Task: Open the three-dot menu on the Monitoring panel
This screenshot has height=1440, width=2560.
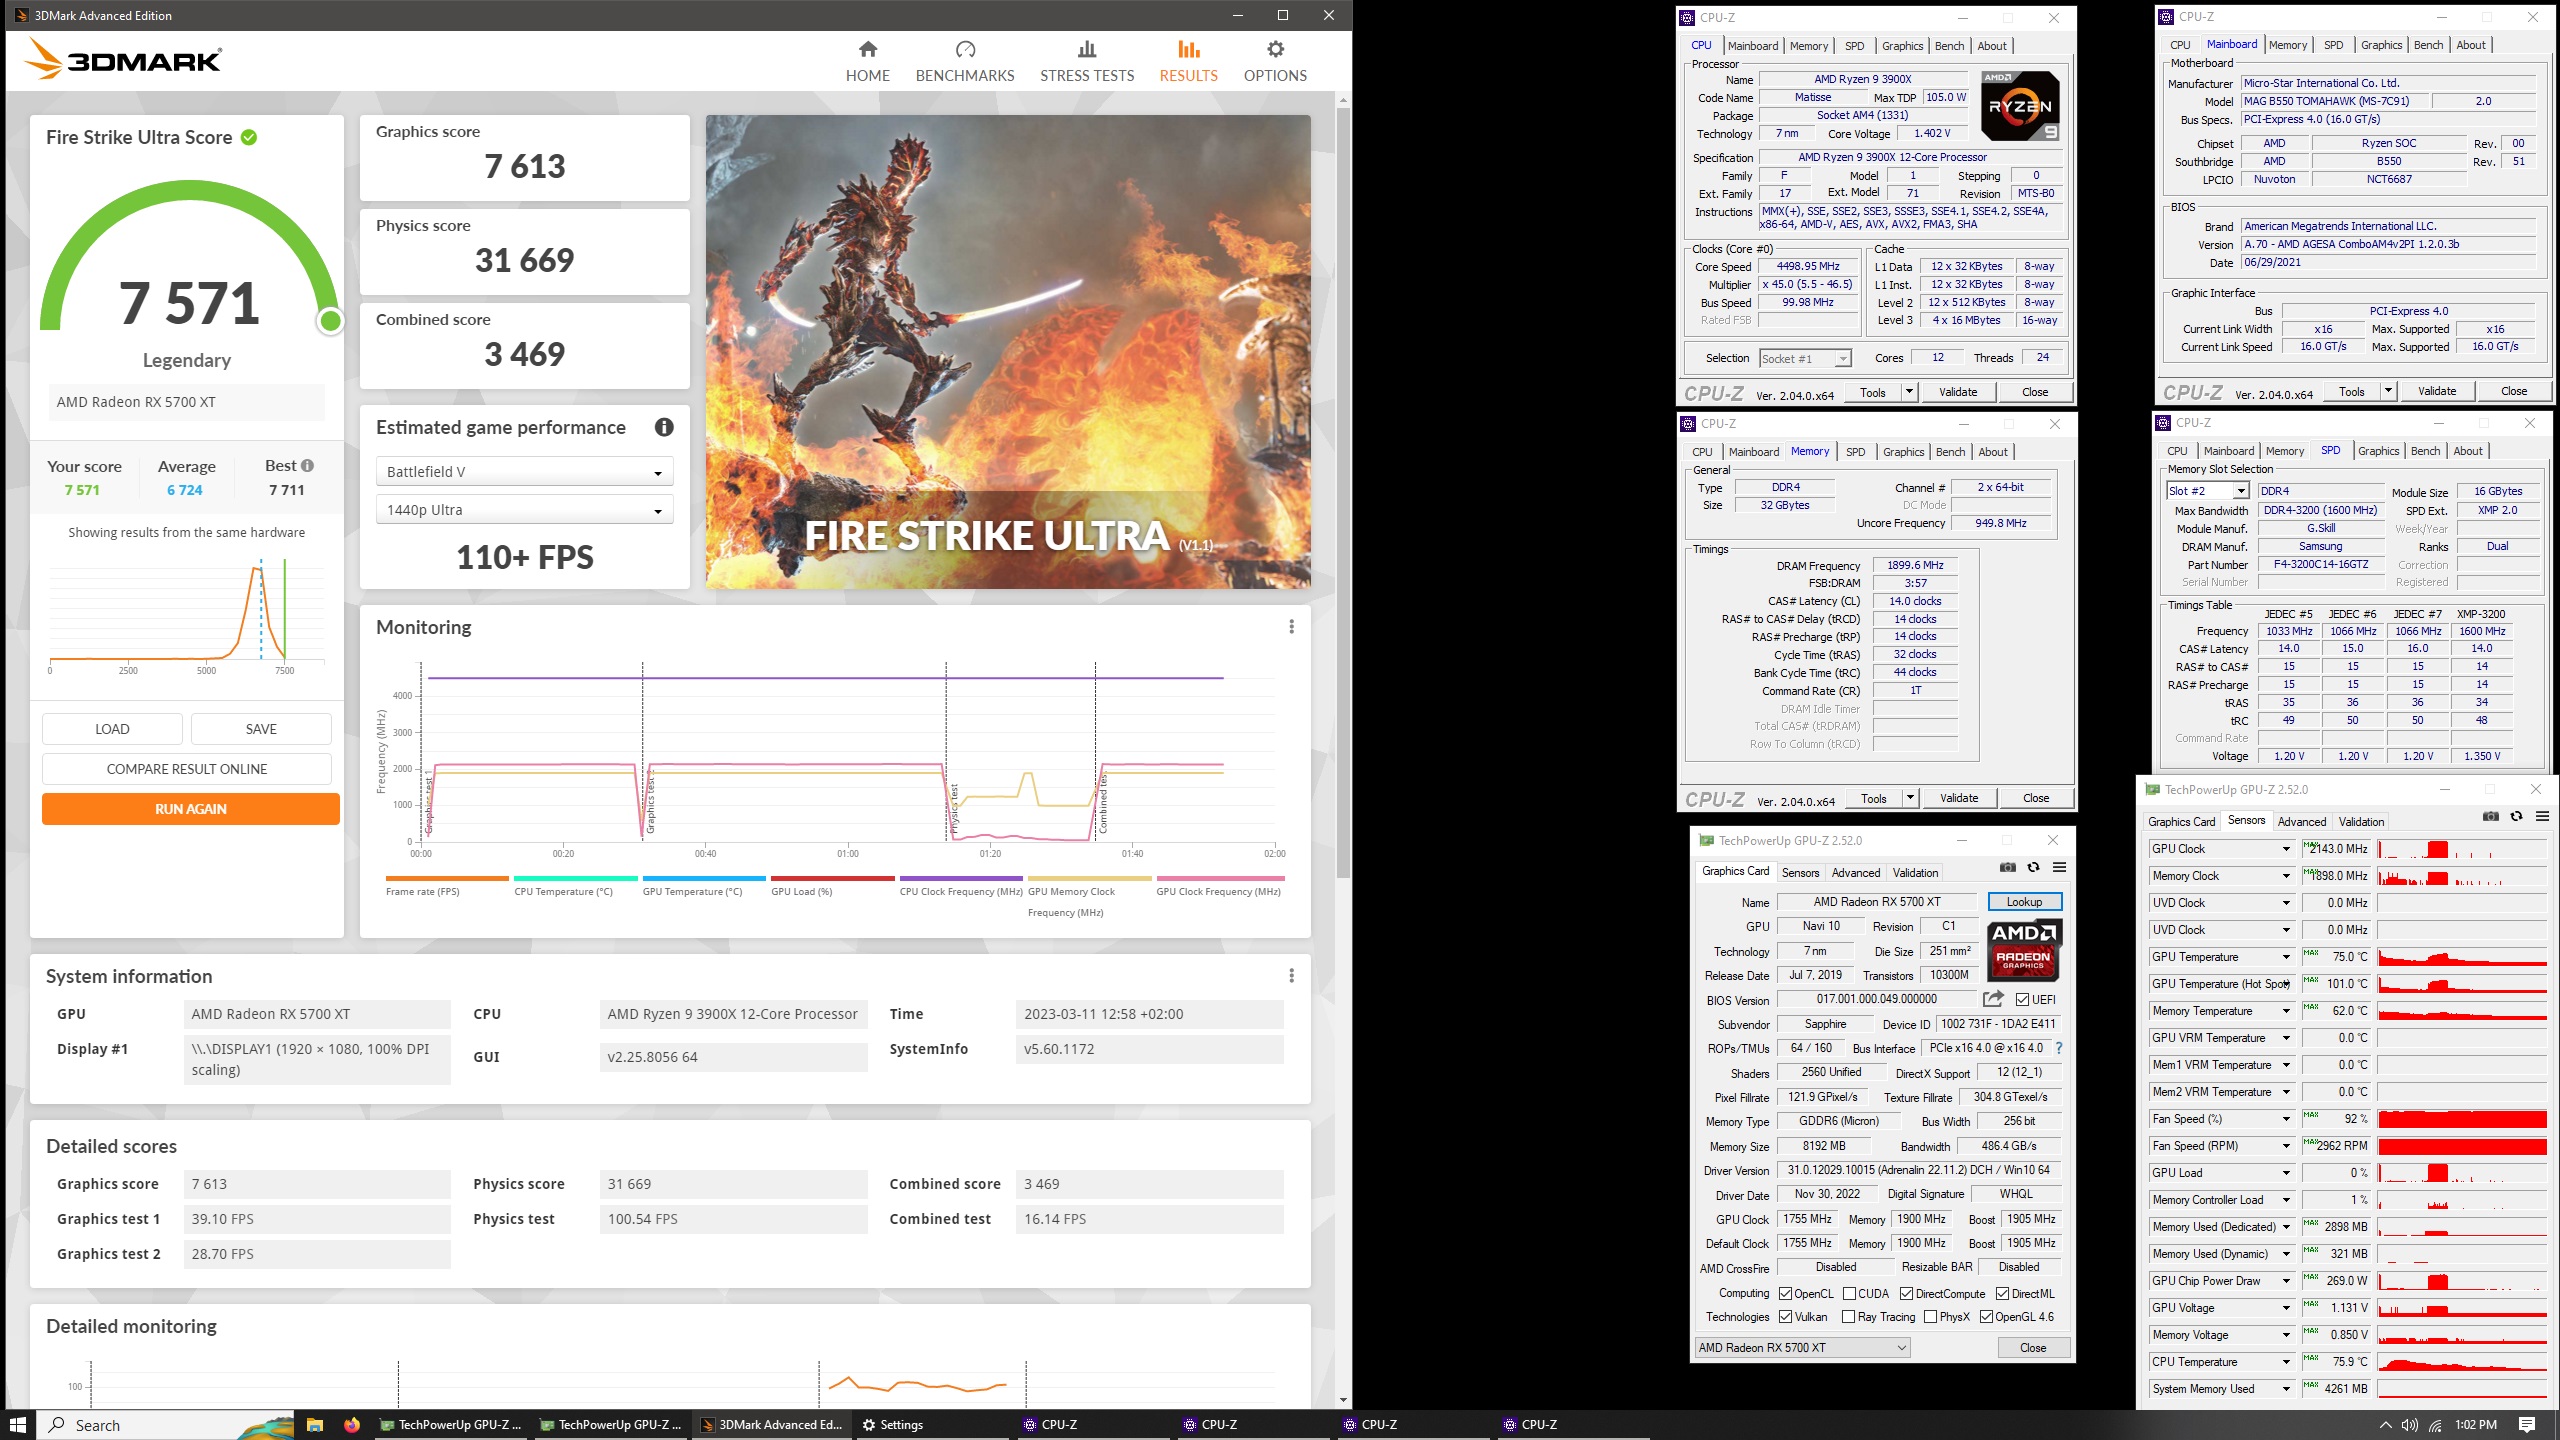Action: (1291, 626)
